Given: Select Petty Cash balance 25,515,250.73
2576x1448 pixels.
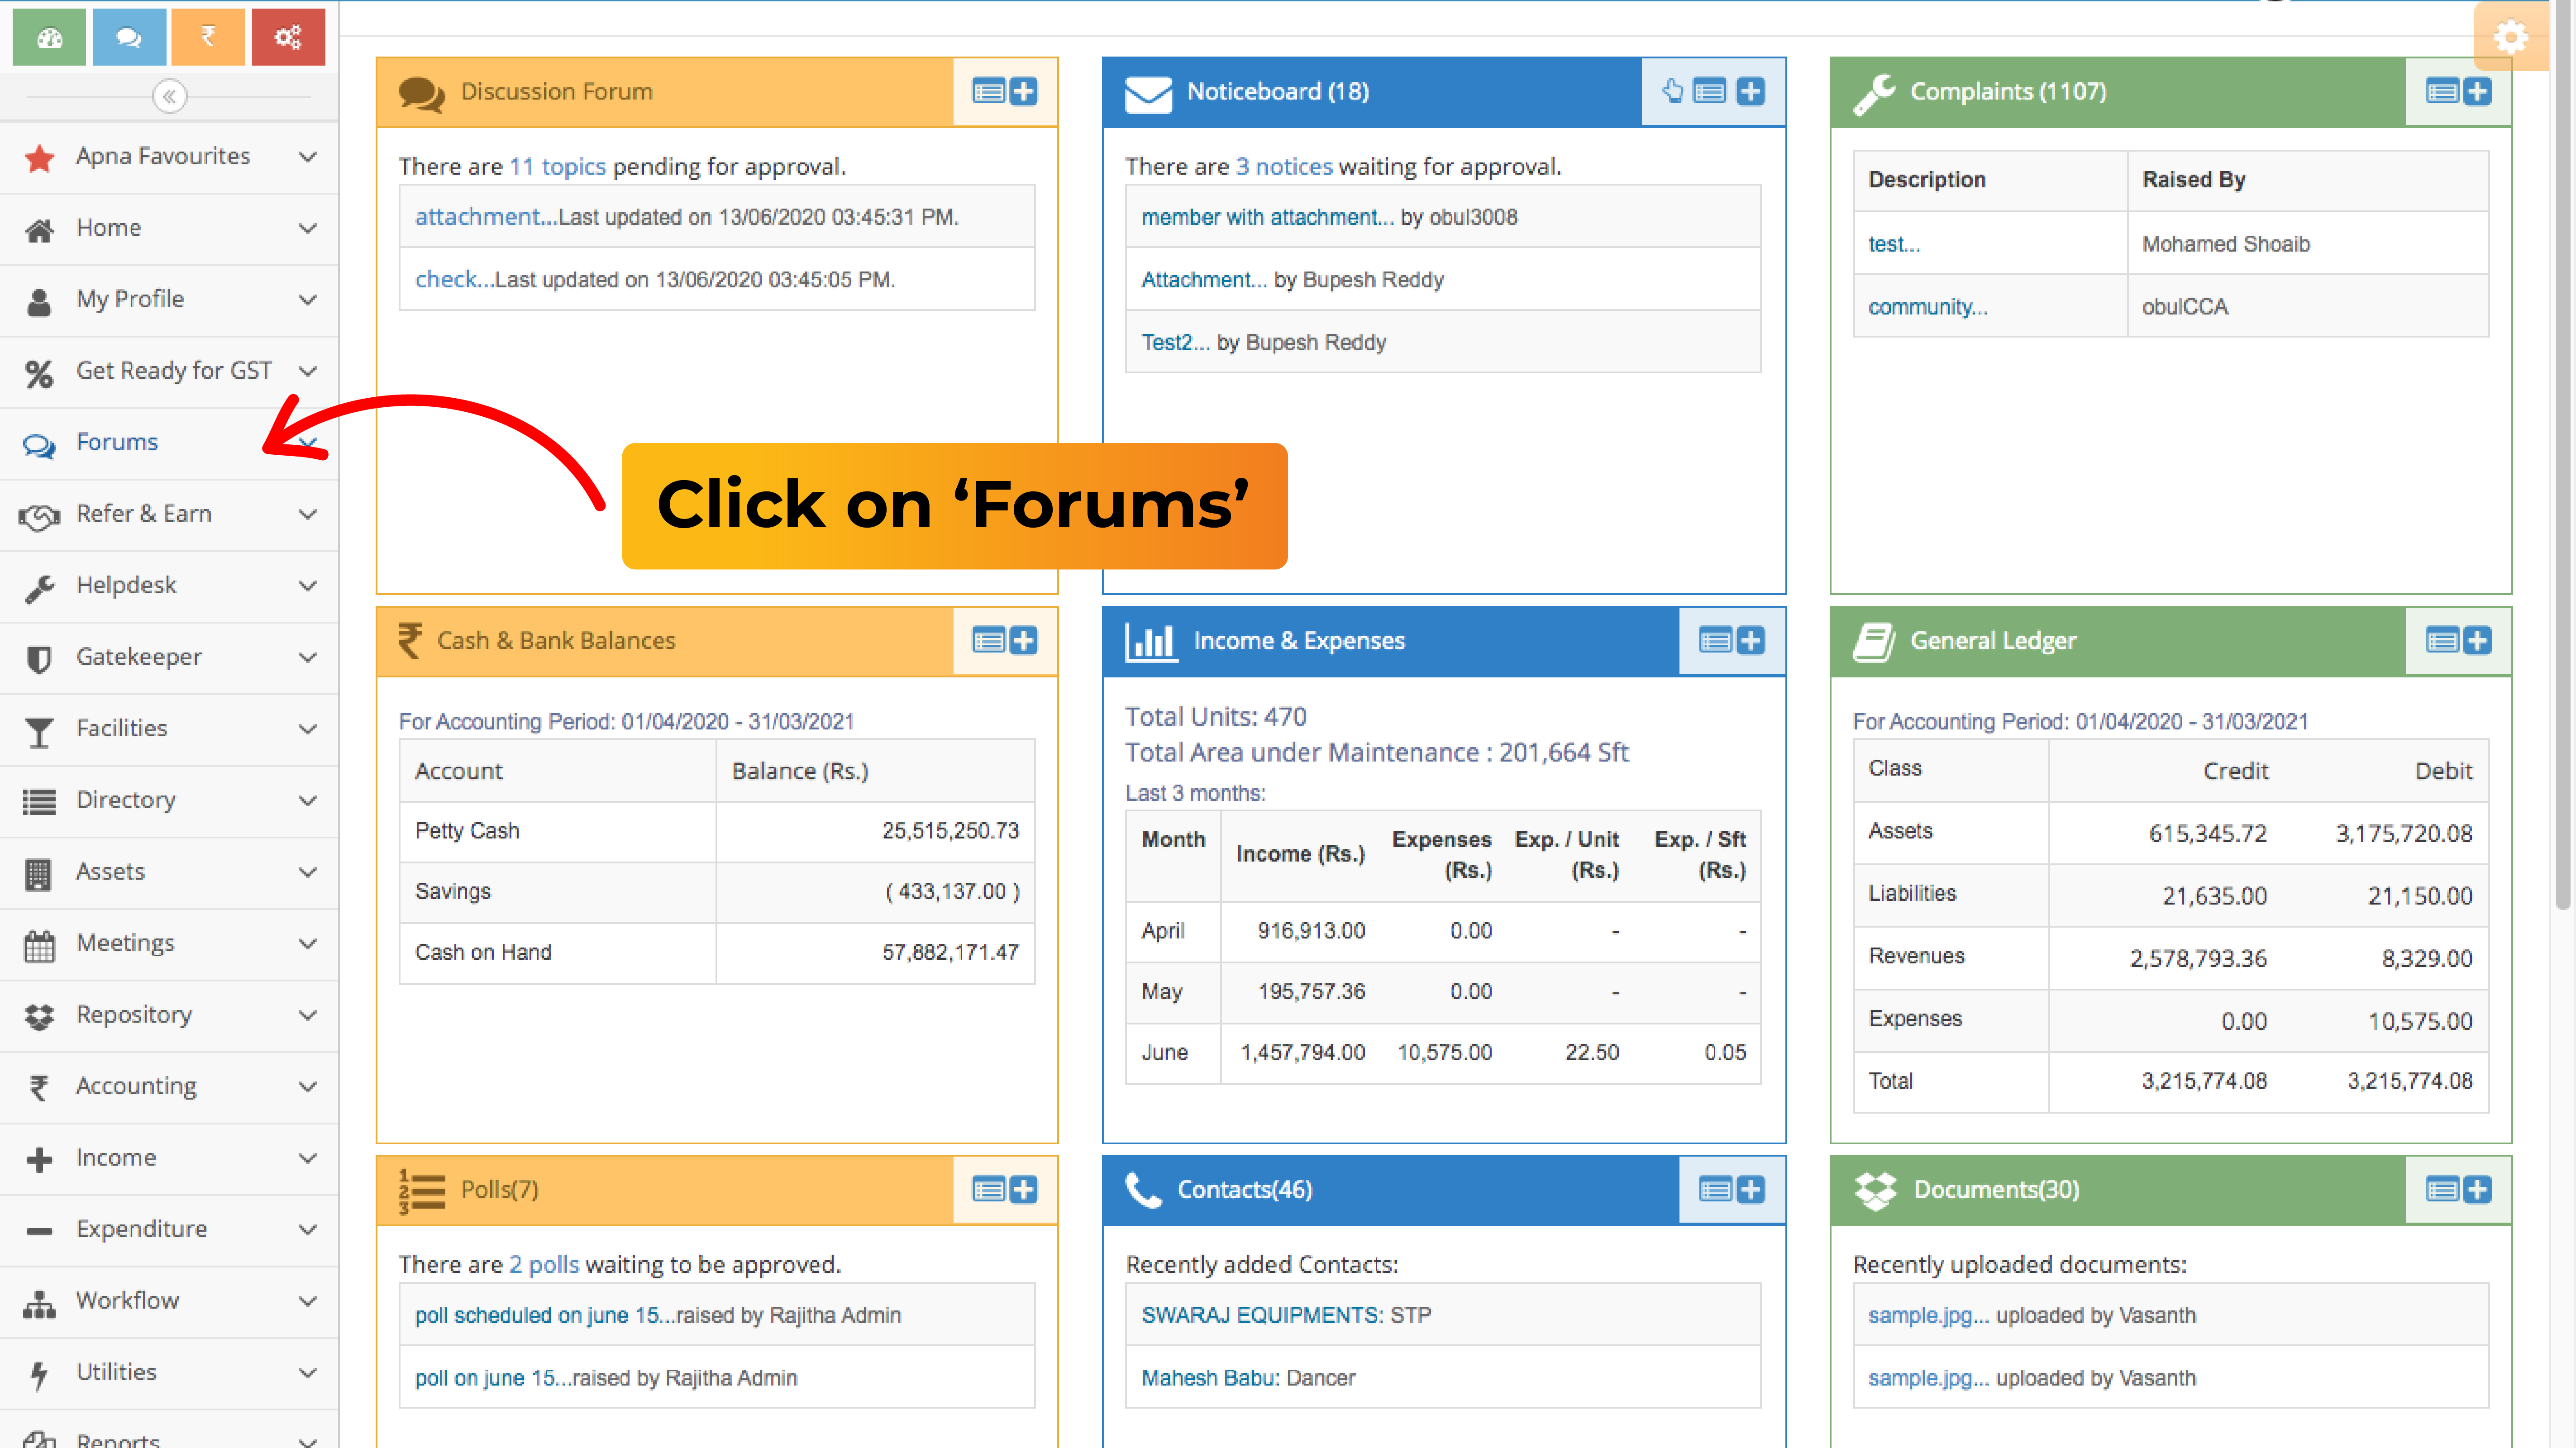Looking at the screenshot, I should coord(950,831).
